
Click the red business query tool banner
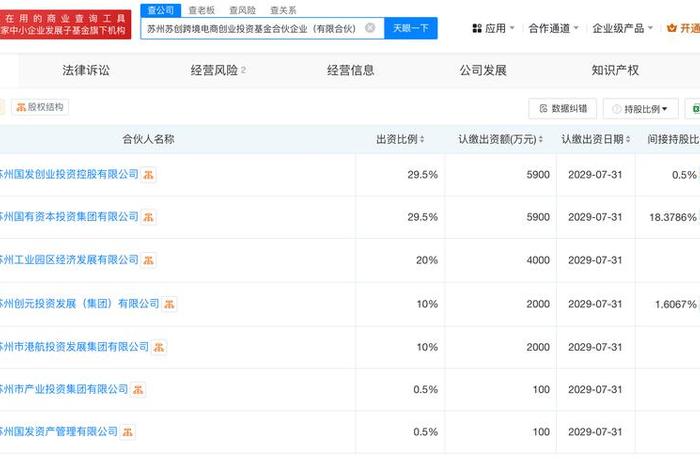(65, 25)
